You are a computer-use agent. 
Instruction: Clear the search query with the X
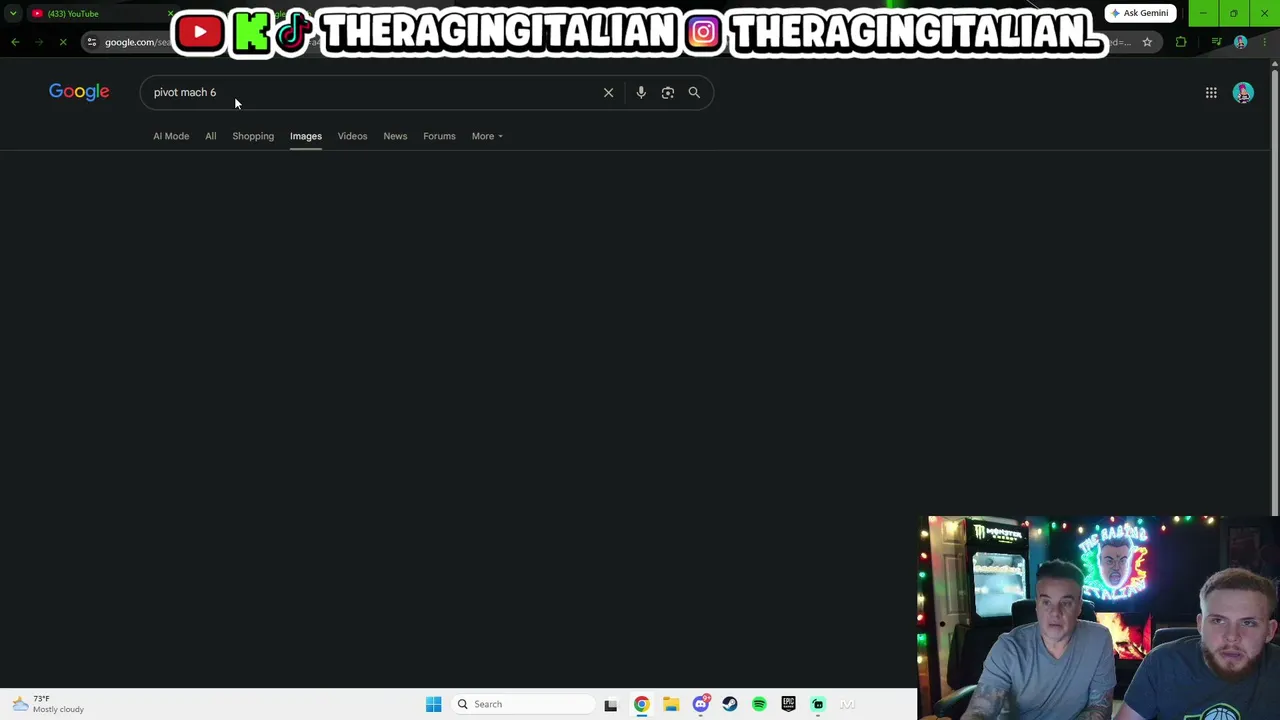click(x=608, y=92)
